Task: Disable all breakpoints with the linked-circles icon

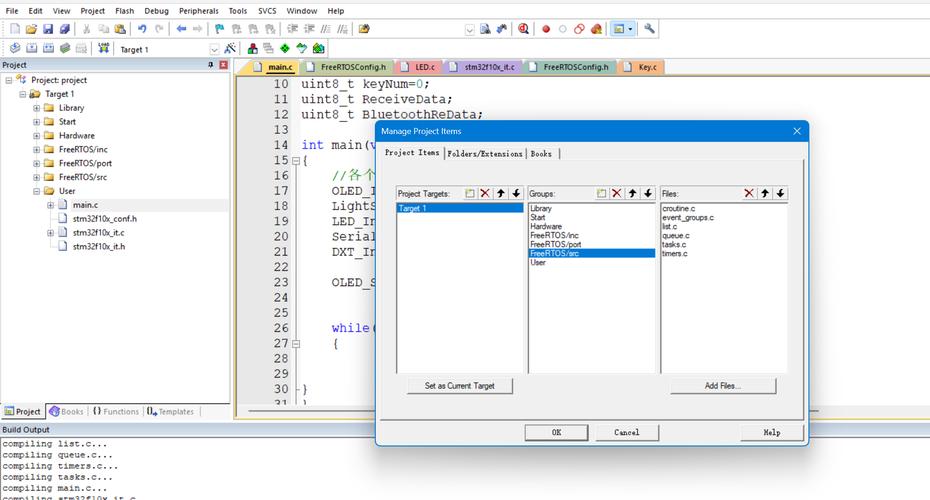Action: point(579,28)
